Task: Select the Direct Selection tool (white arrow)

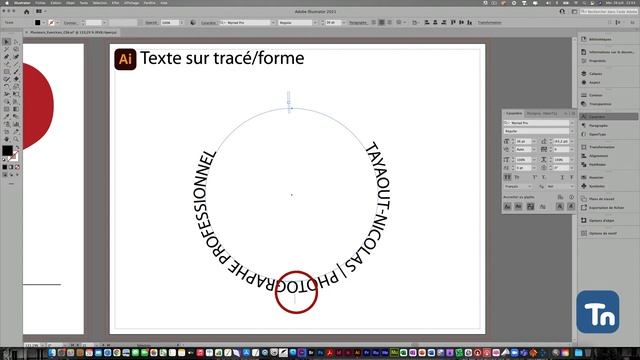Action: pyautogui.click(x=16, y=42)
